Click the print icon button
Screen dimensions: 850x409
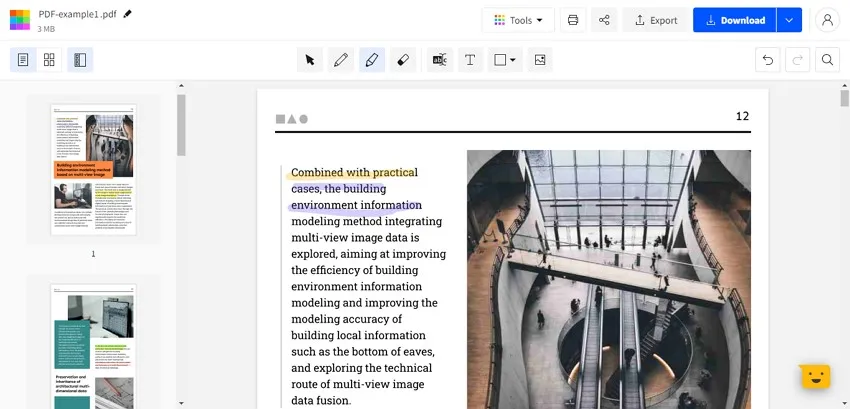[x=572, y=20]
